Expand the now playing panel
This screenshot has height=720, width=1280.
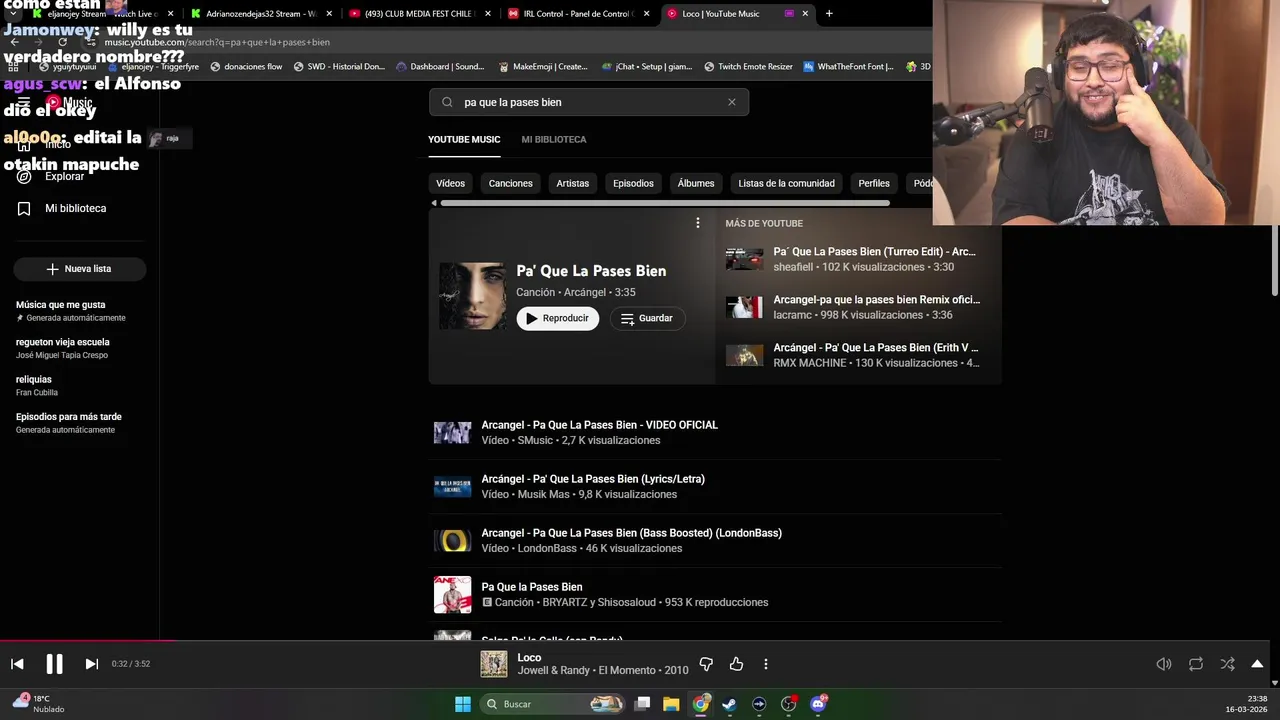[x=1257, y=664]
